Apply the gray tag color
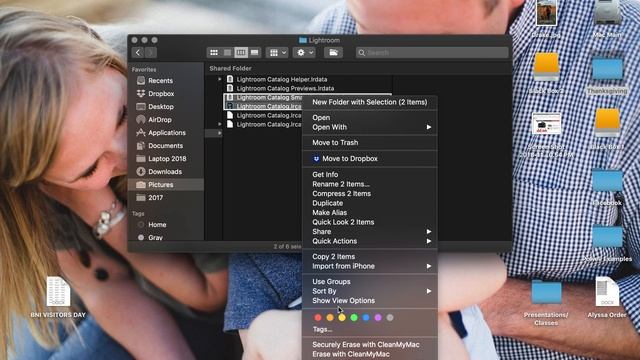 (390, 318)
